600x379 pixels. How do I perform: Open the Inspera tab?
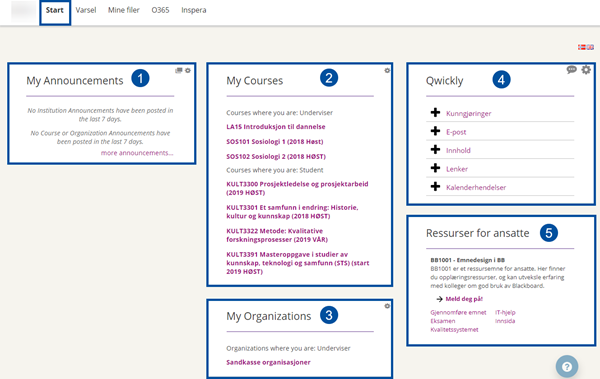194,10
